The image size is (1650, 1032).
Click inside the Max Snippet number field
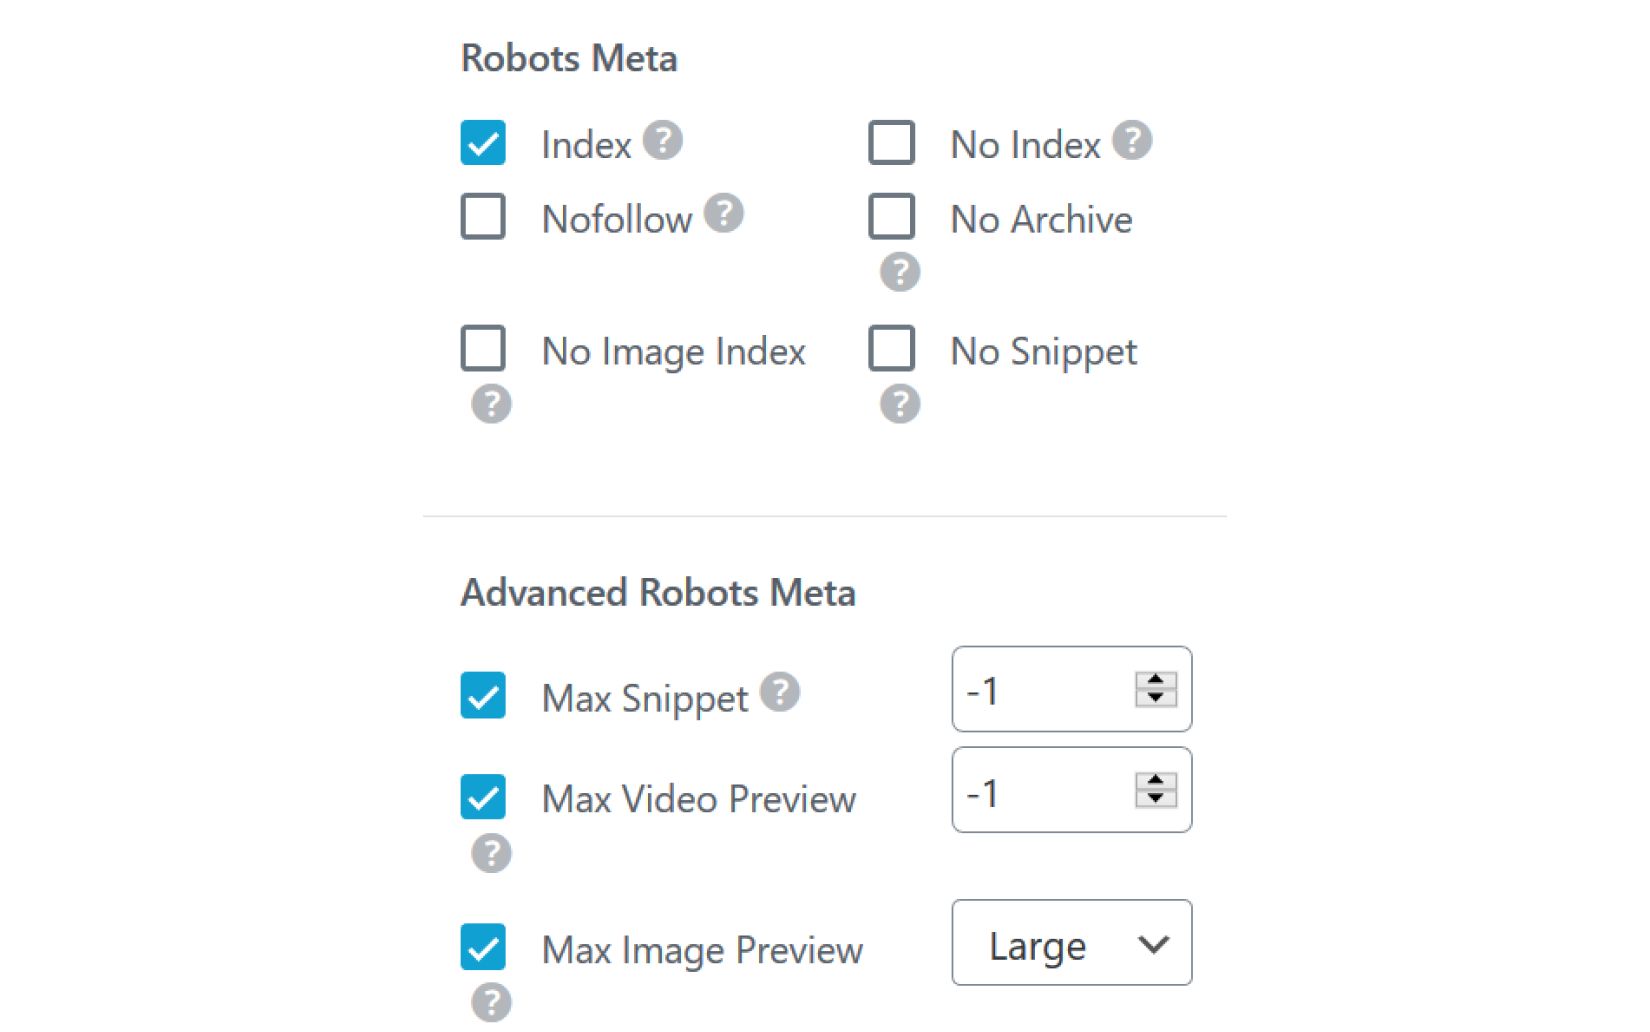(1040, 690)
